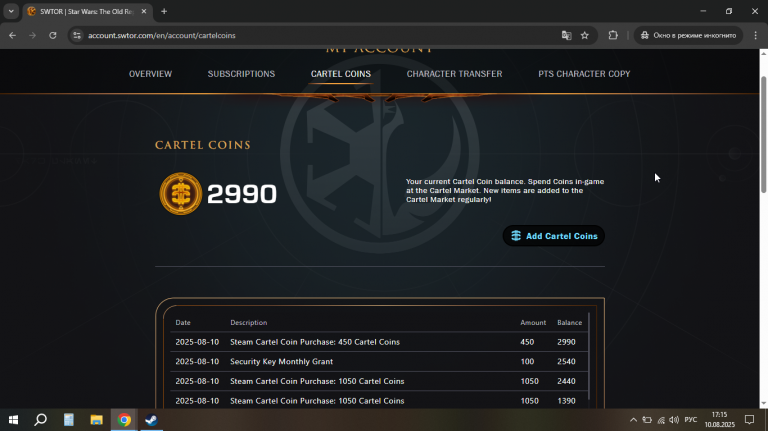This screenshot has width=768, height=431.
Task: Open the clock and calendar flyout
Action: pyautogui.click(x=720, y=420)
